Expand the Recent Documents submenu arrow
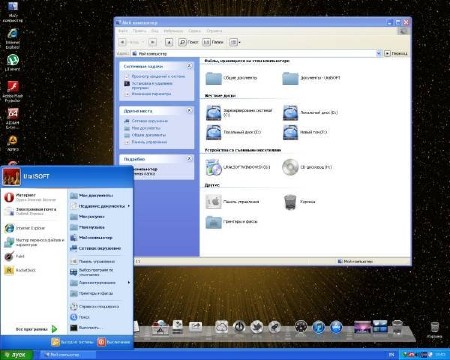The height and width of the screenshot is (360, 450). (129, 206)
